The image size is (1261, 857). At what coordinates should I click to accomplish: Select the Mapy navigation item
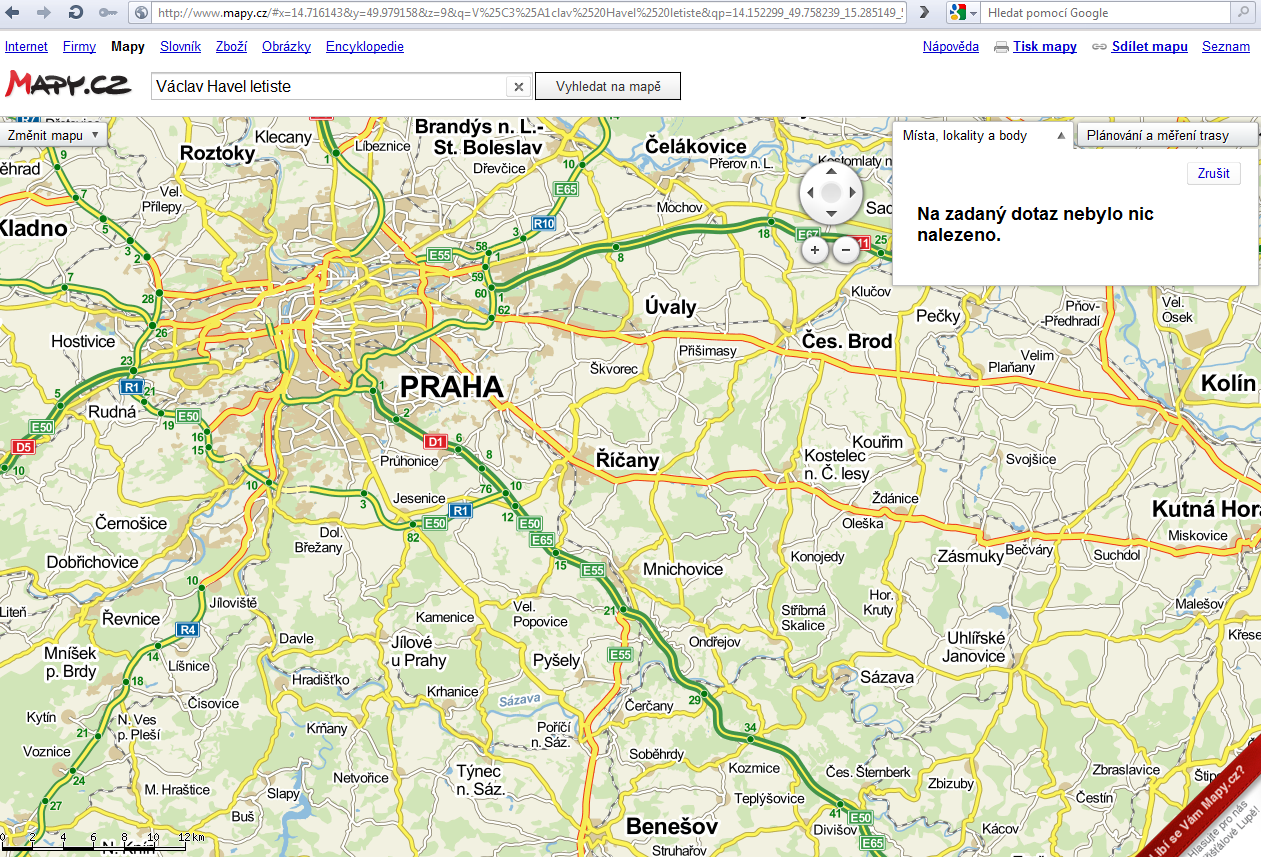128,47
